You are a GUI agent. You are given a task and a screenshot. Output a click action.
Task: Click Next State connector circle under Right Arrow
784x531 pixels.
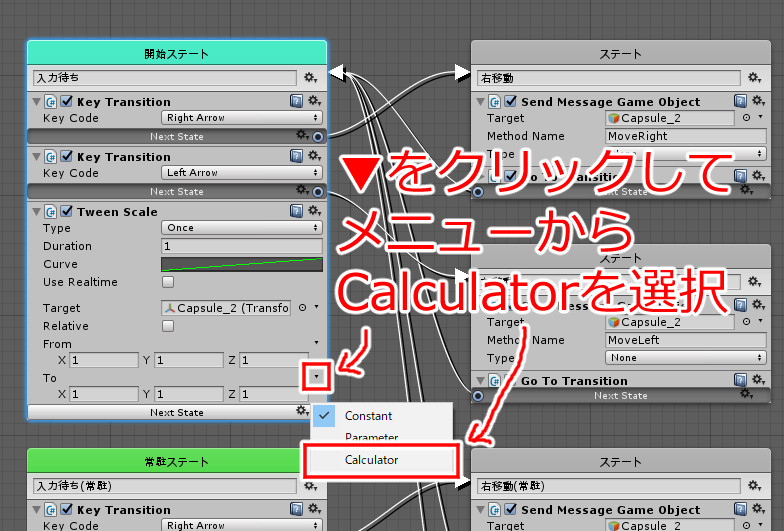318,136
